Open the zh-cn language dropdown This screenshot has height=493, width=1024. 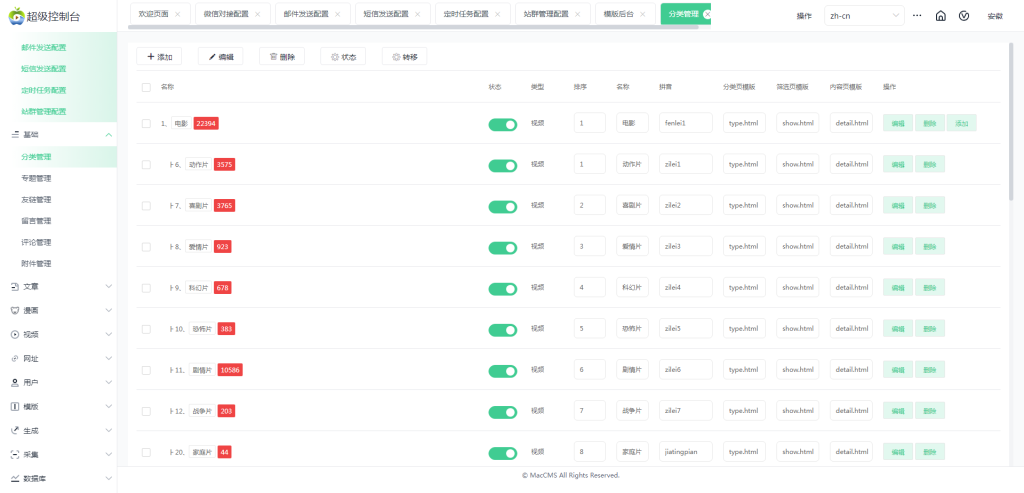[863, 16]
